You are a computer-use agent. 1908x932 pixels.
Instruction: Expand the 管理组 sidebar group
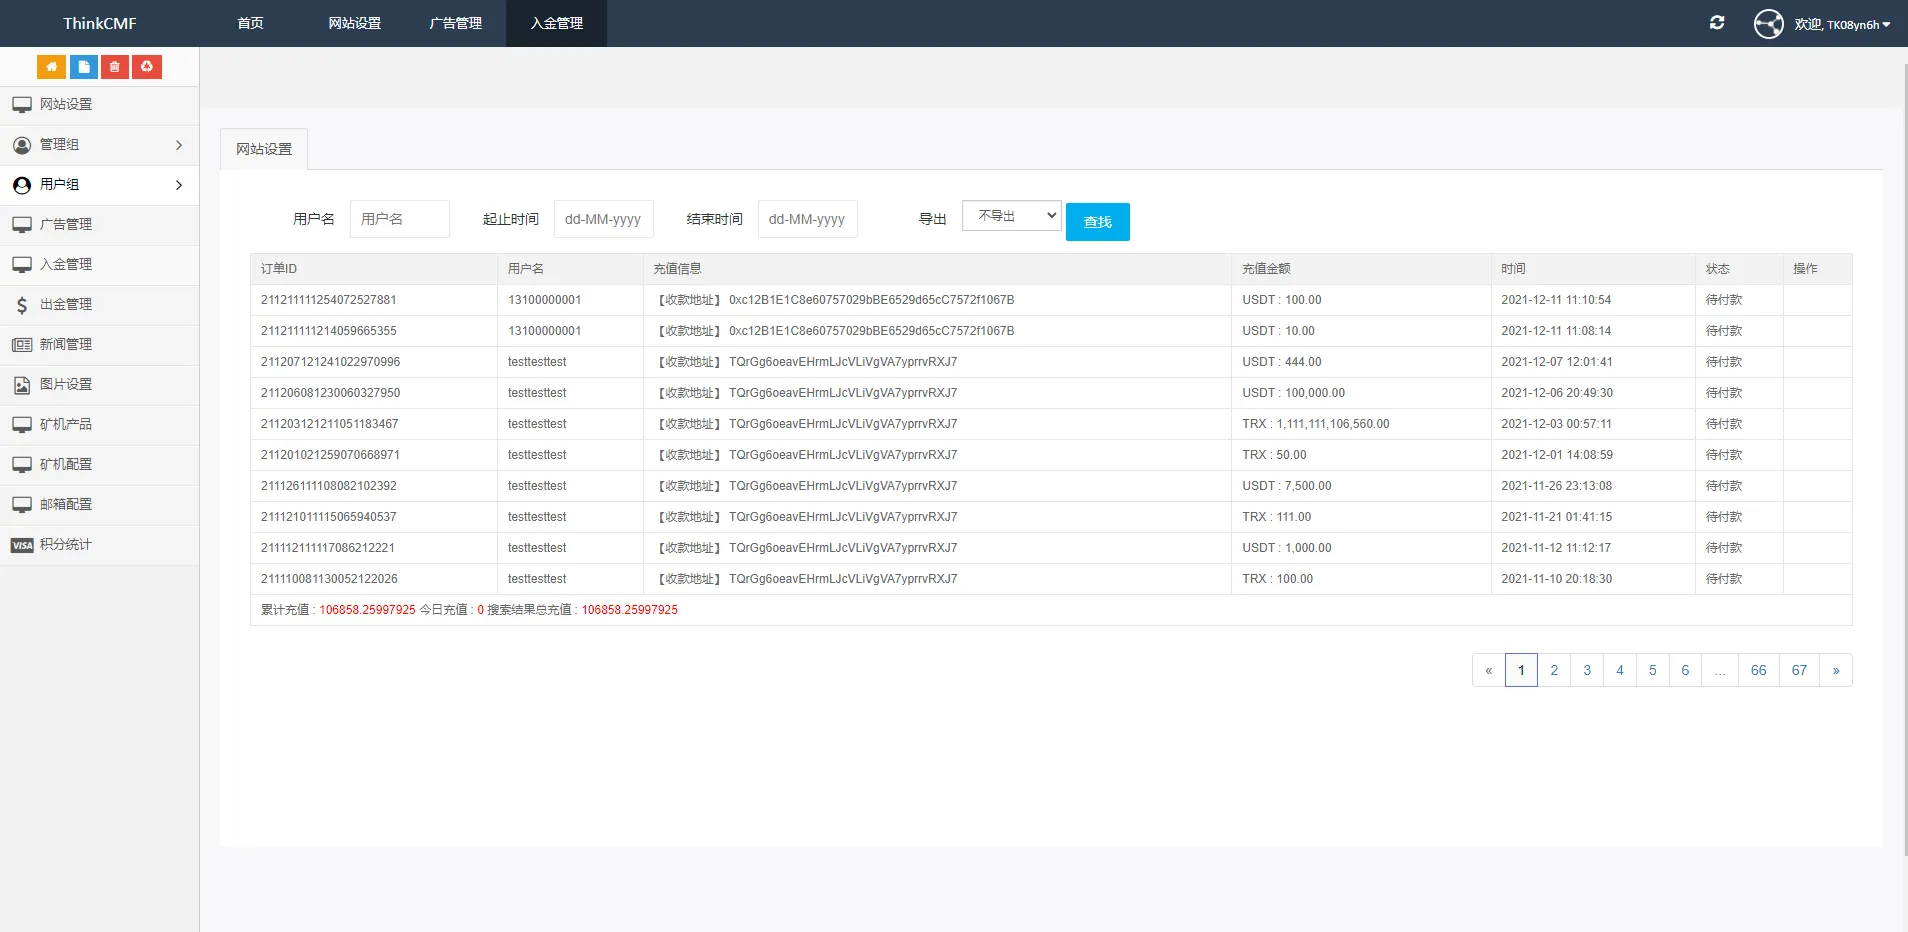(x=99, y=145)
